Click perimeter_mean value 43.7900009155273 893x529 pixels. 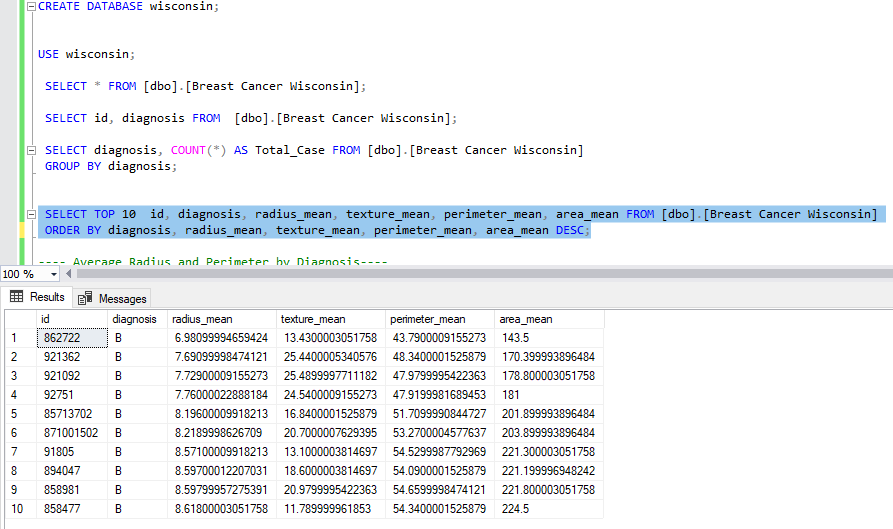tap(440, 338)
